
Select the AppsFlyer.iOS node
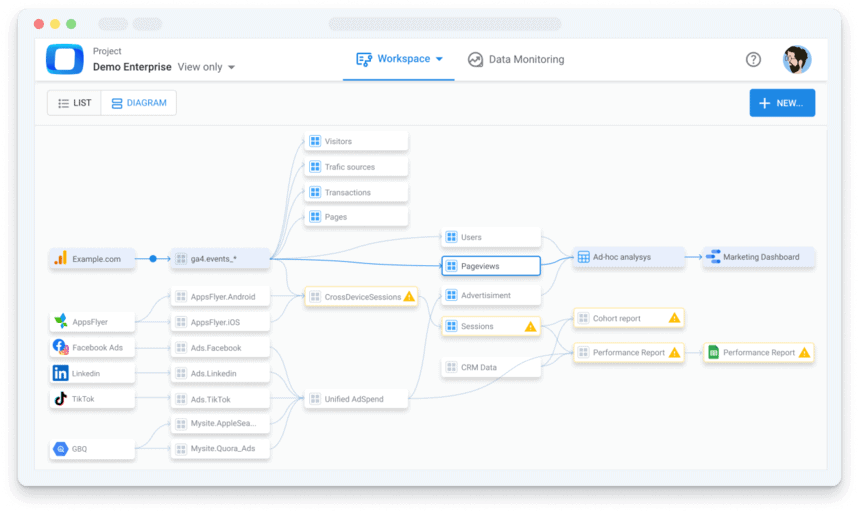tap(220, 322)
